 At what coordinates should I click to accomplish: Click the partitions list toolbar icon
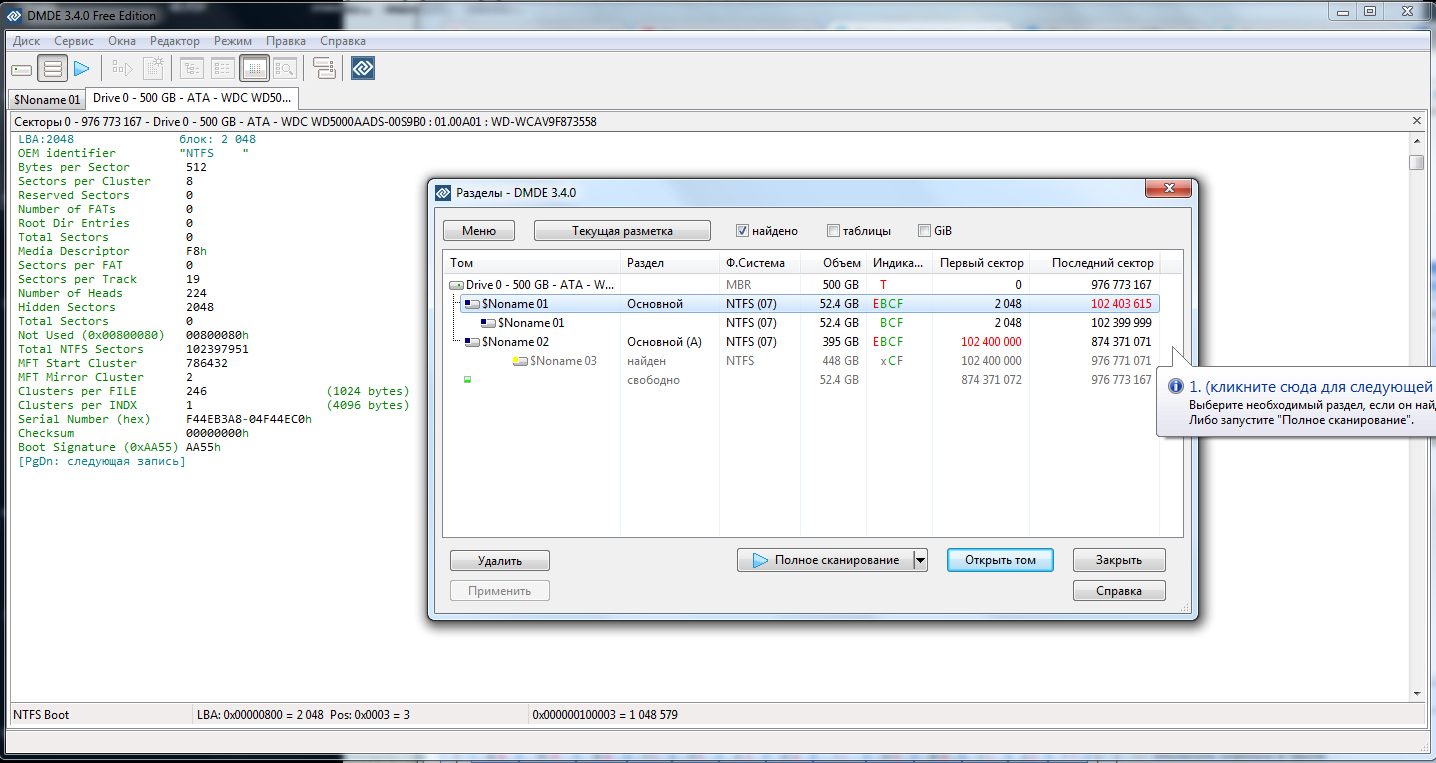(53, 69)
